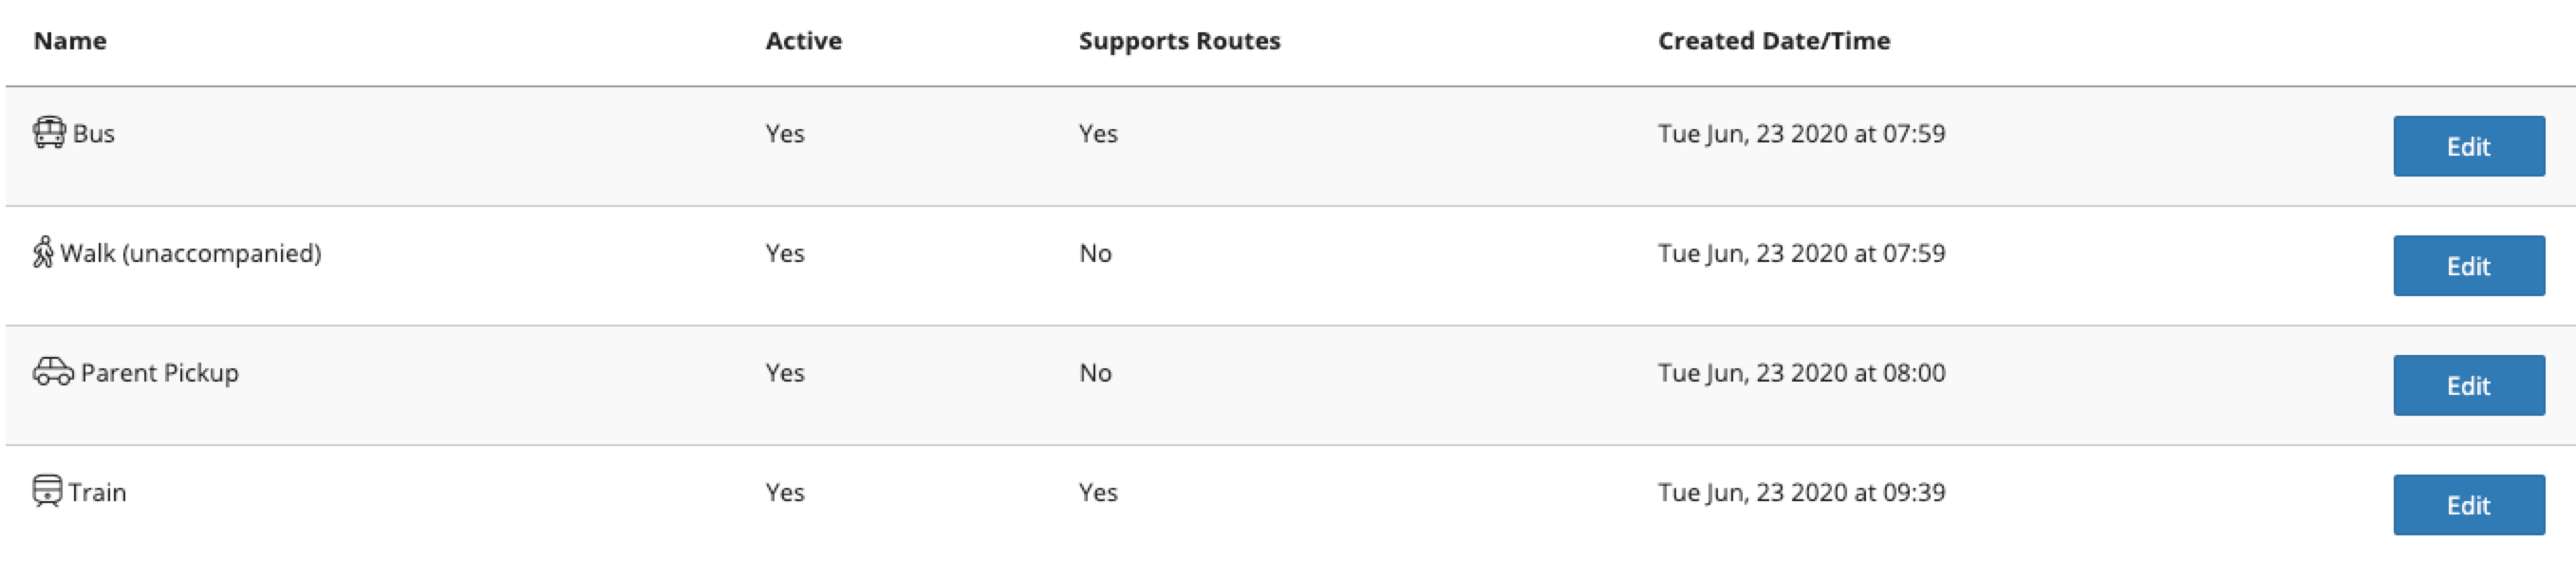The image size is (2576, 579).
Task: Click Walk row's Active Yes value
Action: 785,253
